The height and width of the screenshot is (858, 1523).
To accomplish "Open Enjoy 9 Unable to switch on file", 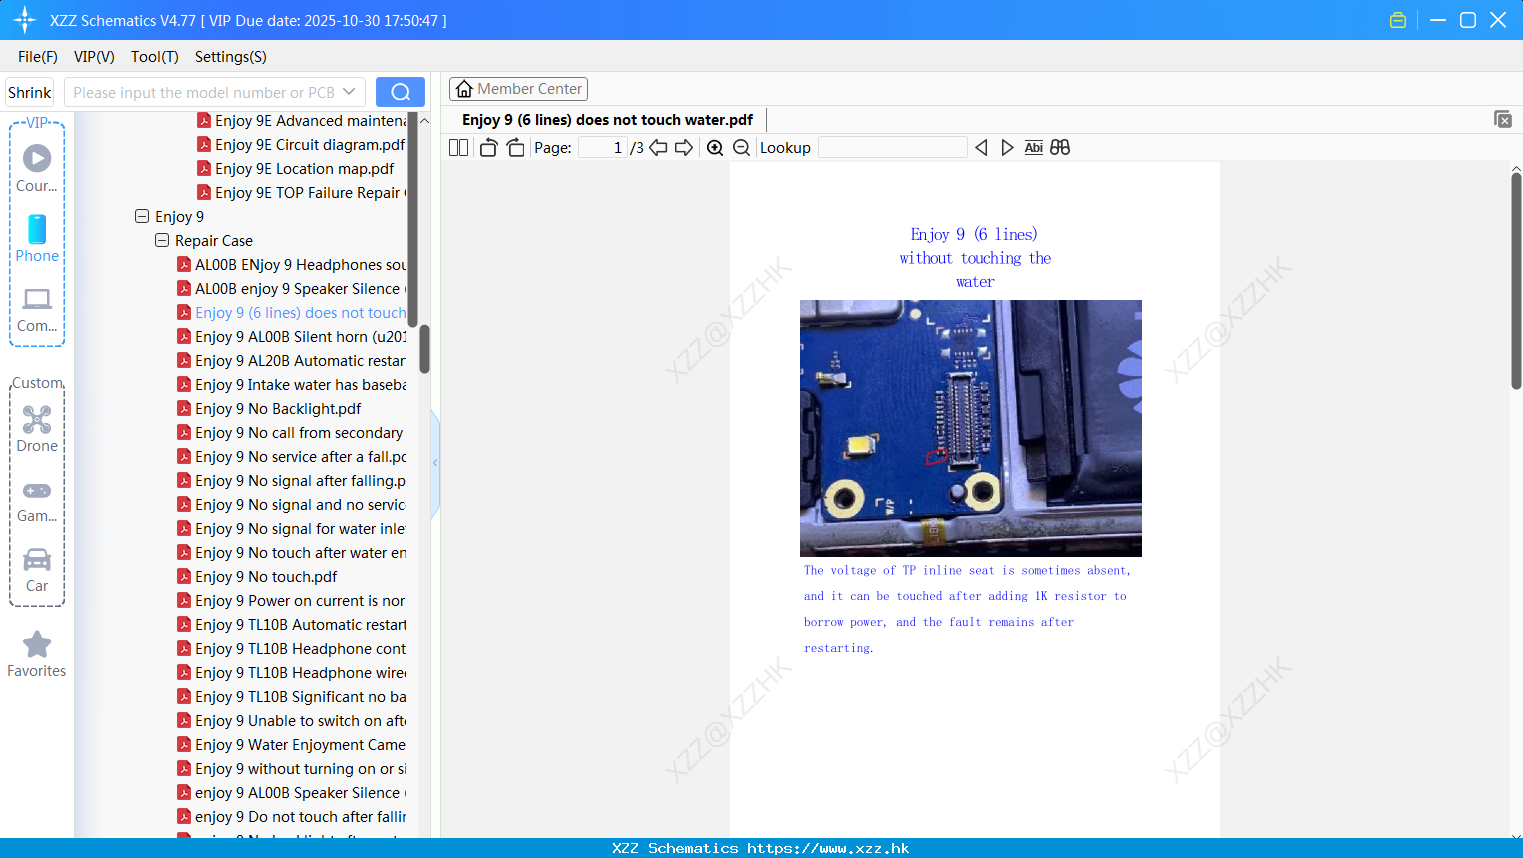I will pos(291,720).
